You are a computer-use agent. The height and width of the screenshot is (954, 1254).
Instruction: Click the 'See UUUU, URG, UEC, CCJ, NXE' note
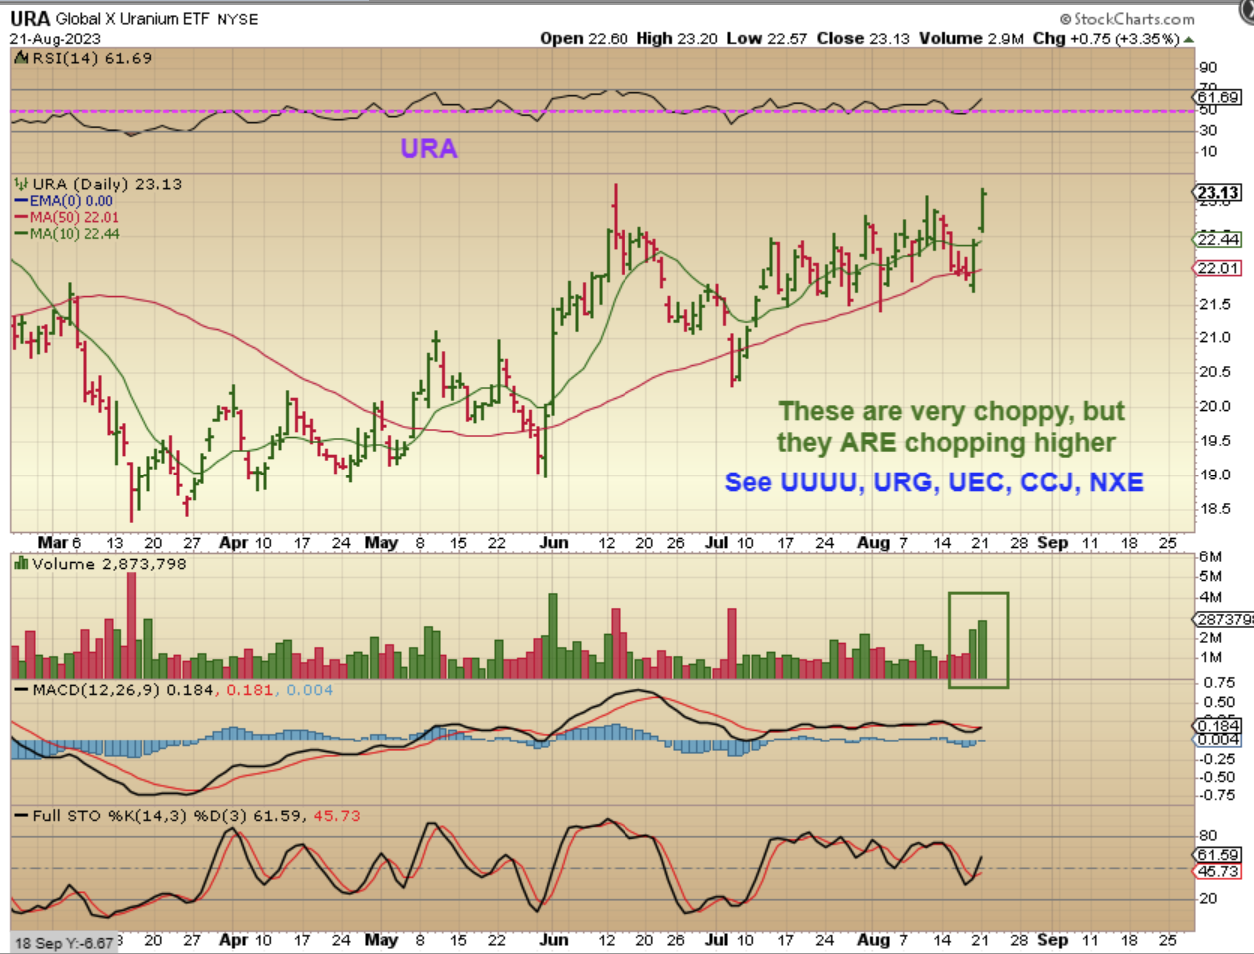934,482
